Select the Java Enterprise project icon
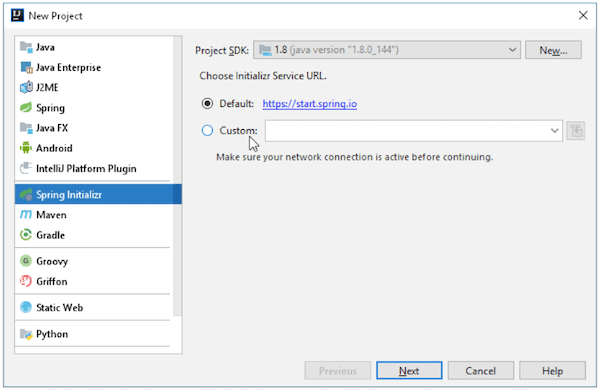The height and width of the screenshot is (391, 600). click(x=26, y=67)
